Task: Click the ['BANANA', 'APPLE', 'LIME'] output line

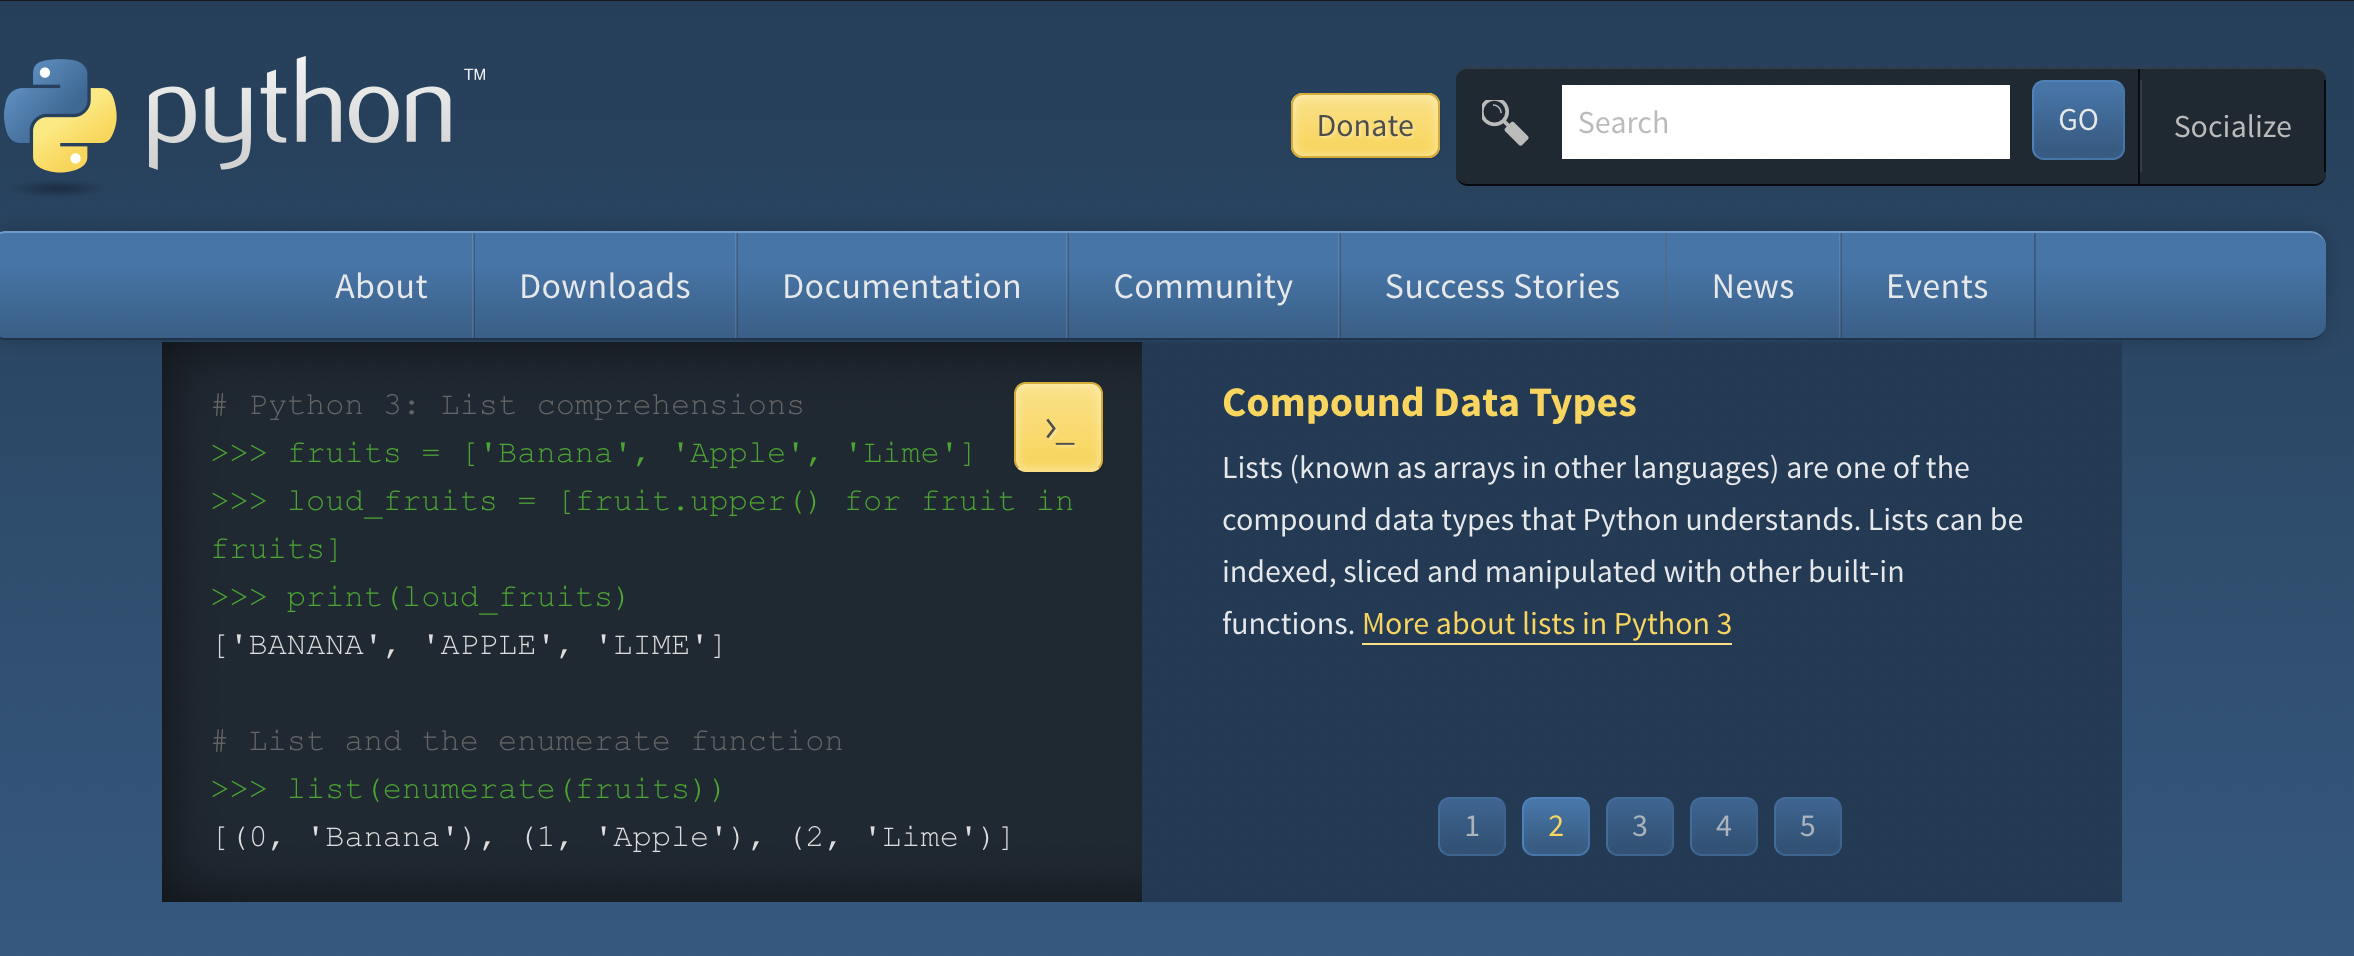Action: tap(468, 645)
